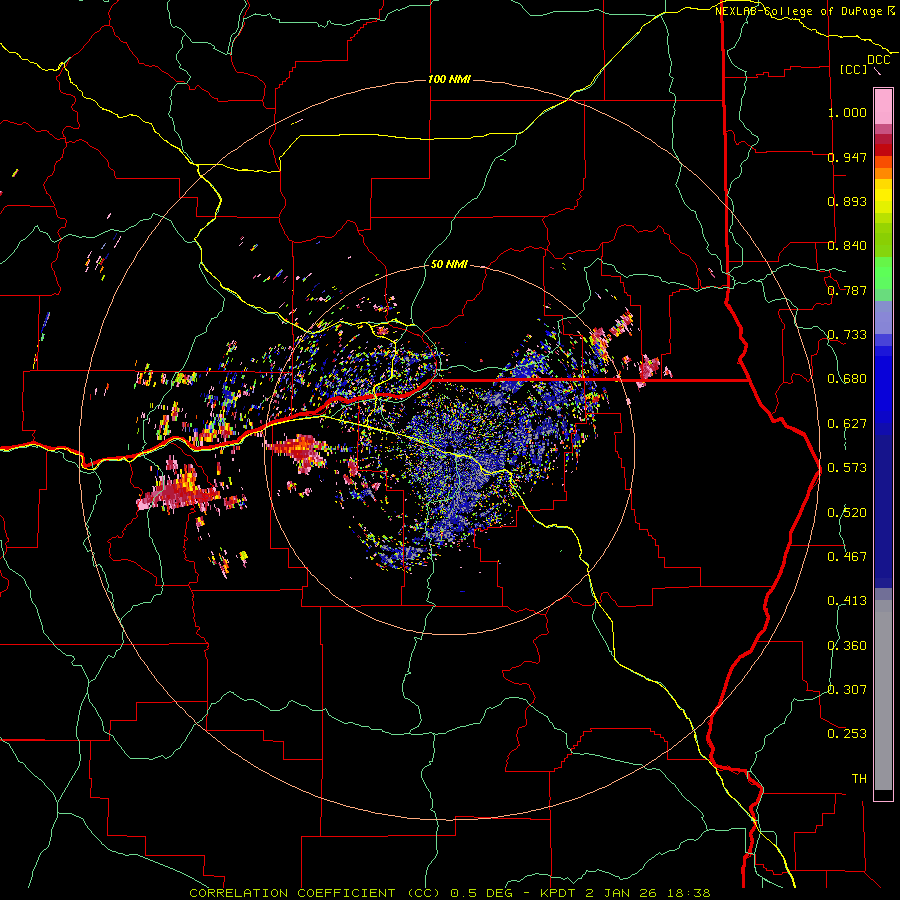
Task: Select the 1.000 color scale value
Action: [847, 112]
